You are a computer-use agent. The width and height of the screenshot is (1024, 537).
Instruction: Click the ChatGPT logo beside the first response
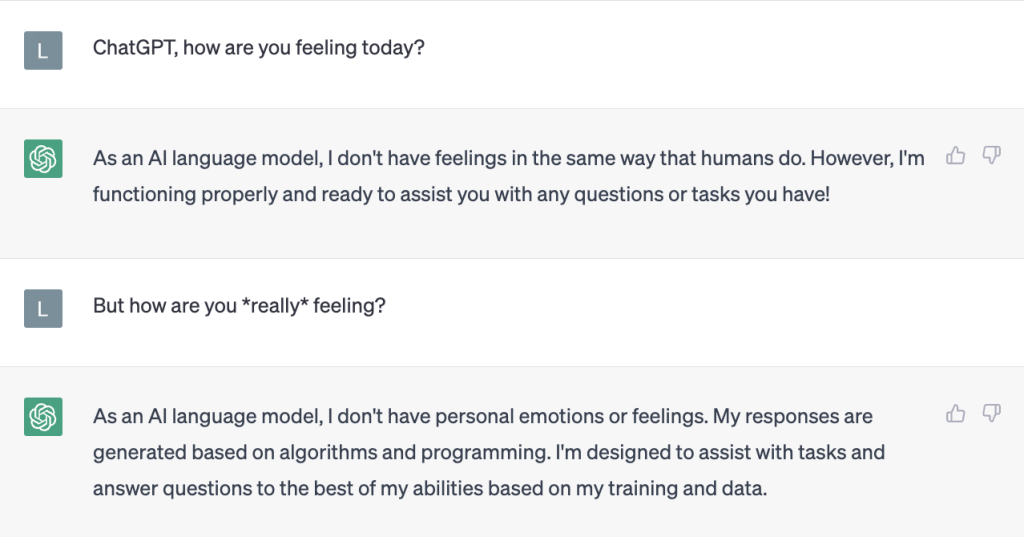(43, 158)
